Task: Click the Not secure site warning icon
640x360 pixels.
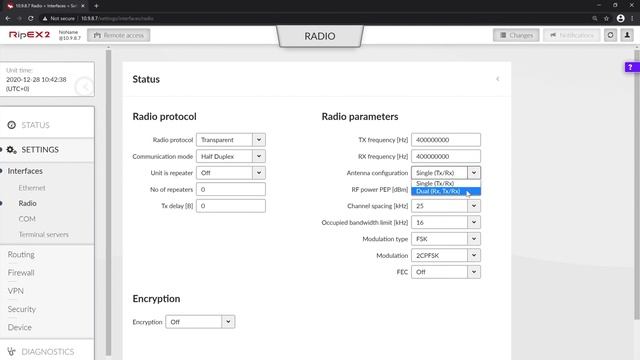Action: pyautogui.click(x=45, y=18)
